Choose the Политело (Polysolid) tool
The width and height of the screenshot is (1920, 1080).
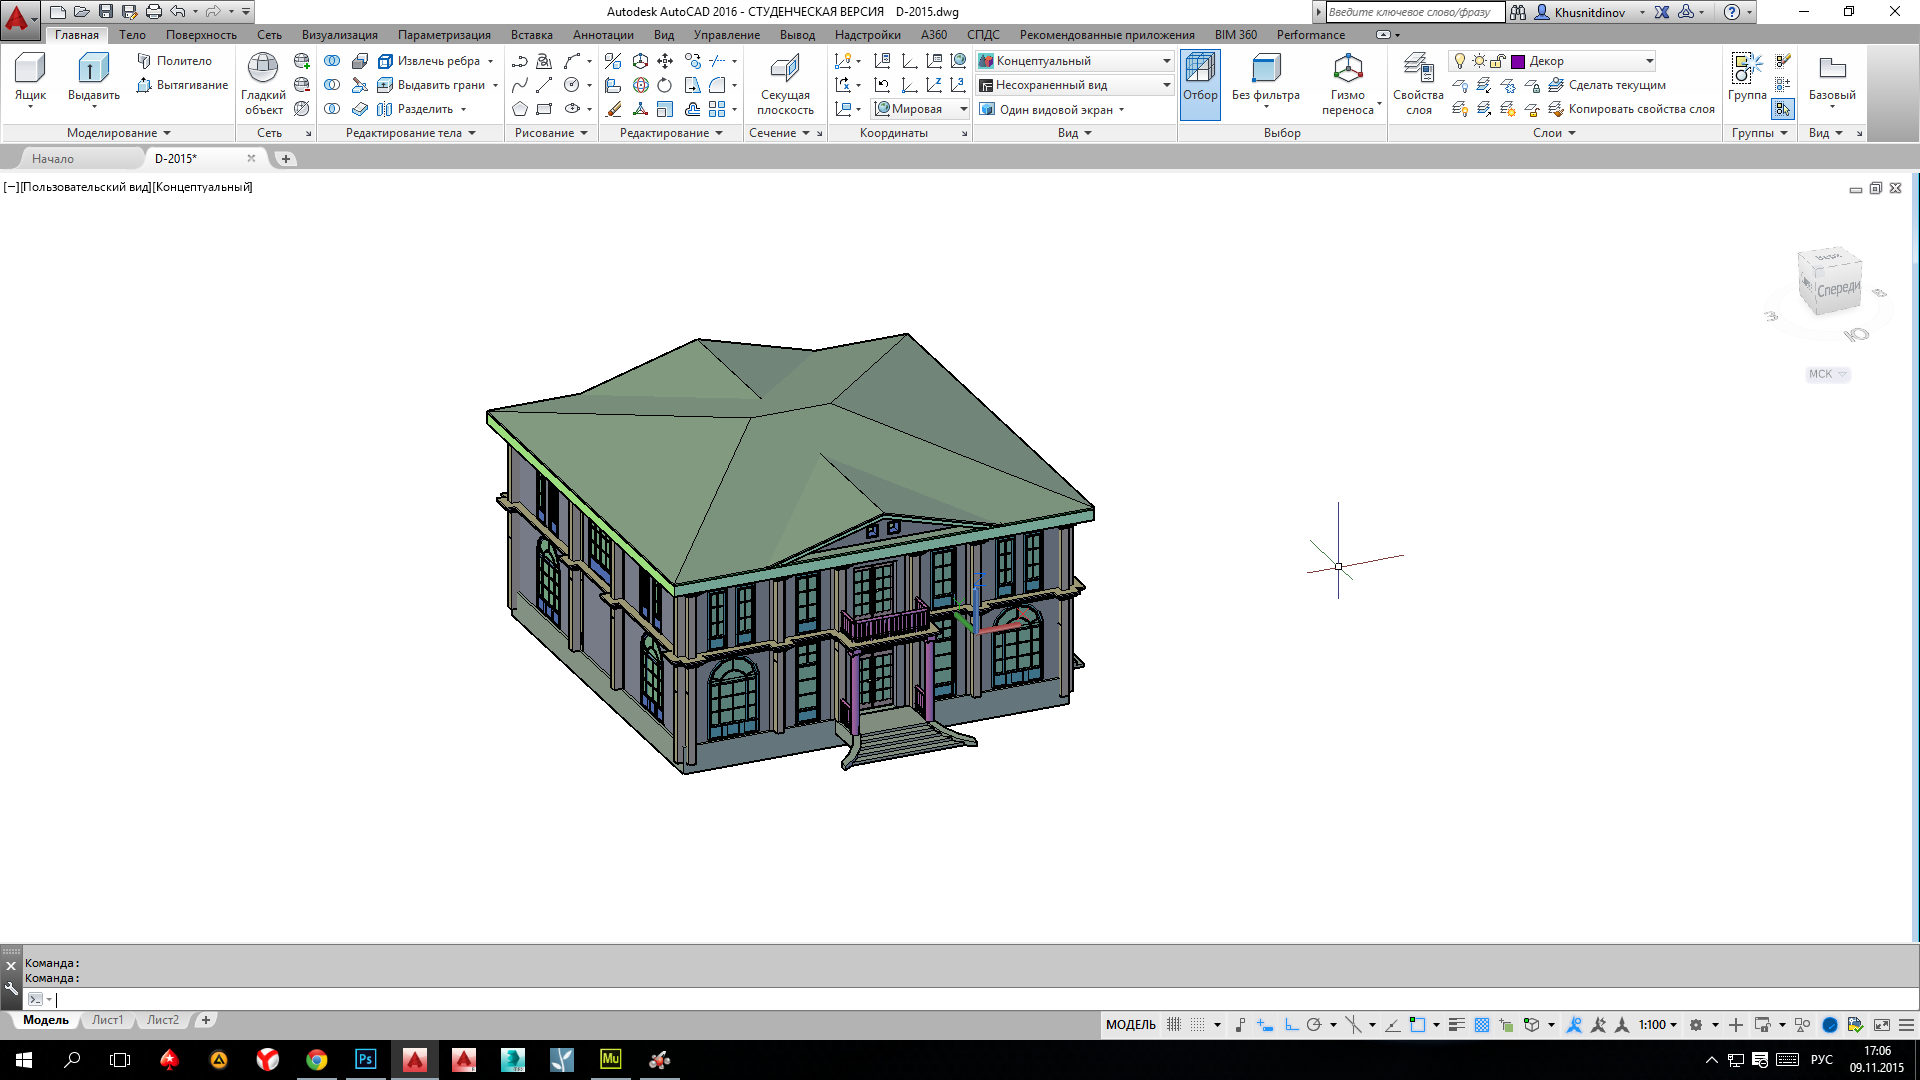tap(174, 61)
